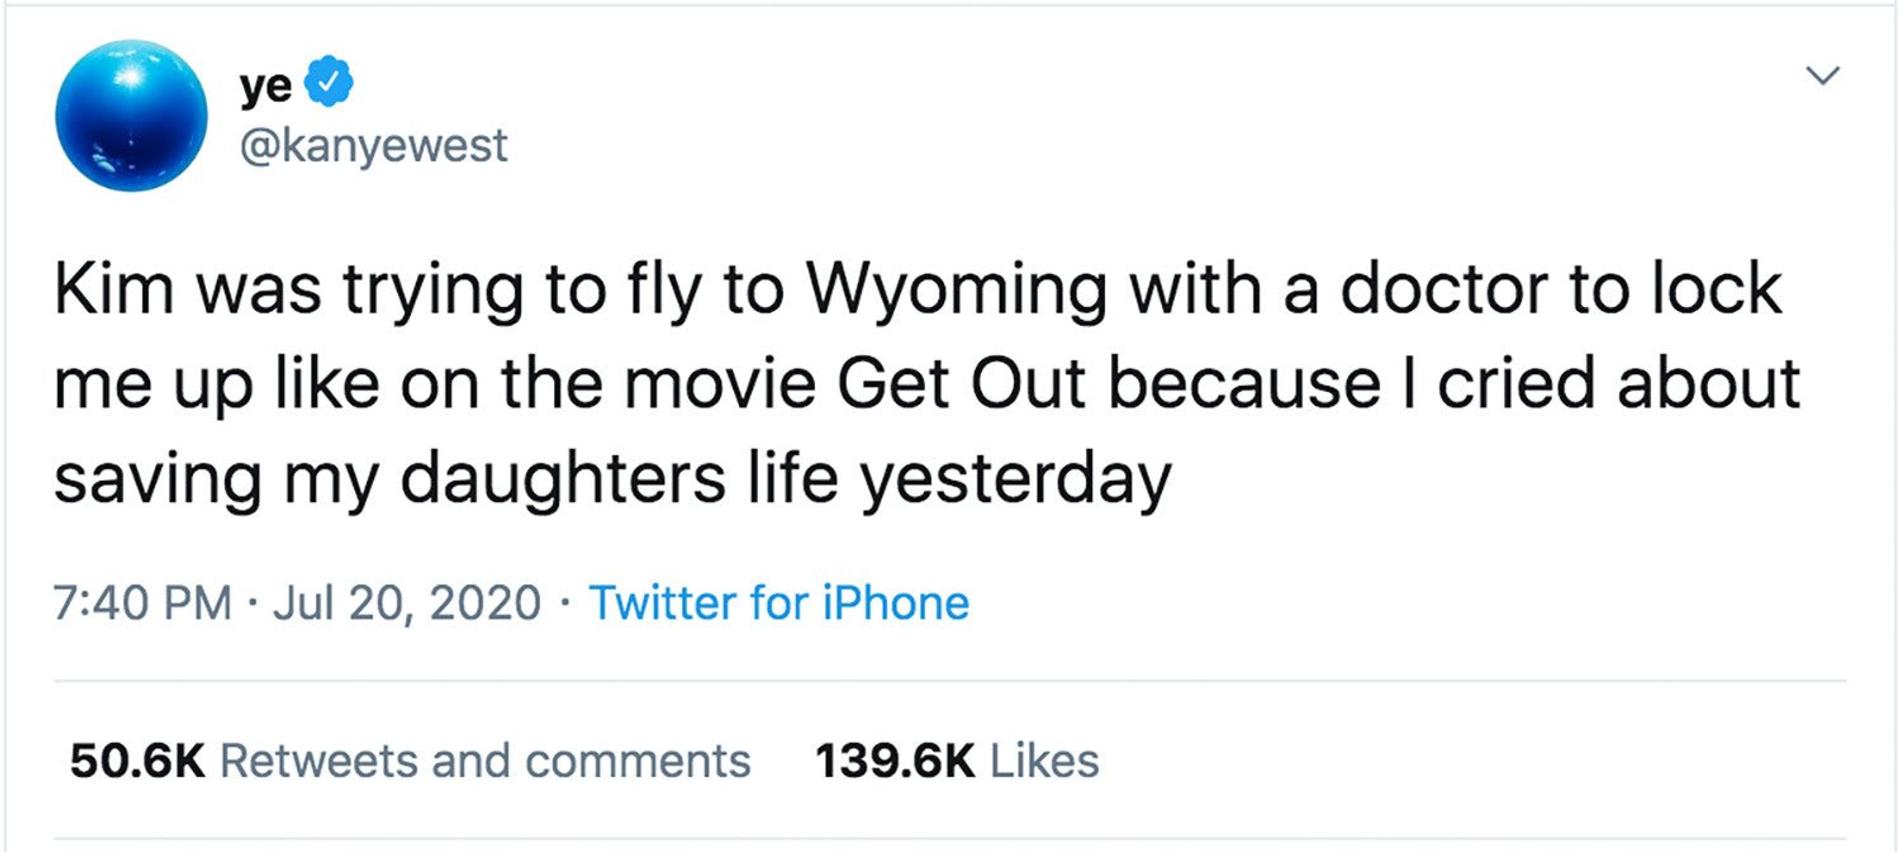Click the blue globe profile avatar

131,115
